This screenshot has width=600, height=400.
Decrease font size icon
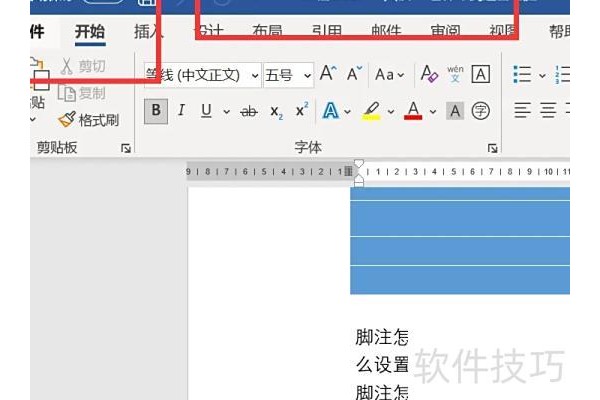pyautogui.click(x=354, y=73)
